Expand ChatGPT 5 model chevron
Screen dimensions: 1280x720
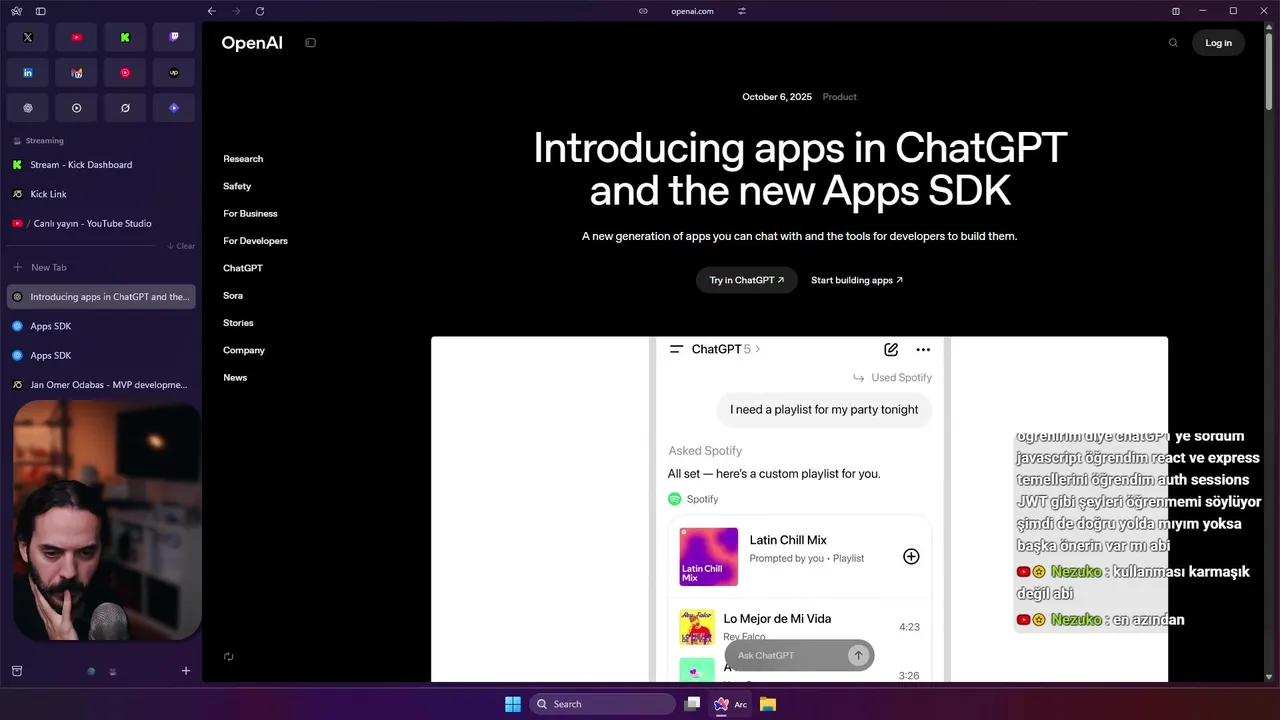point(758,349)
